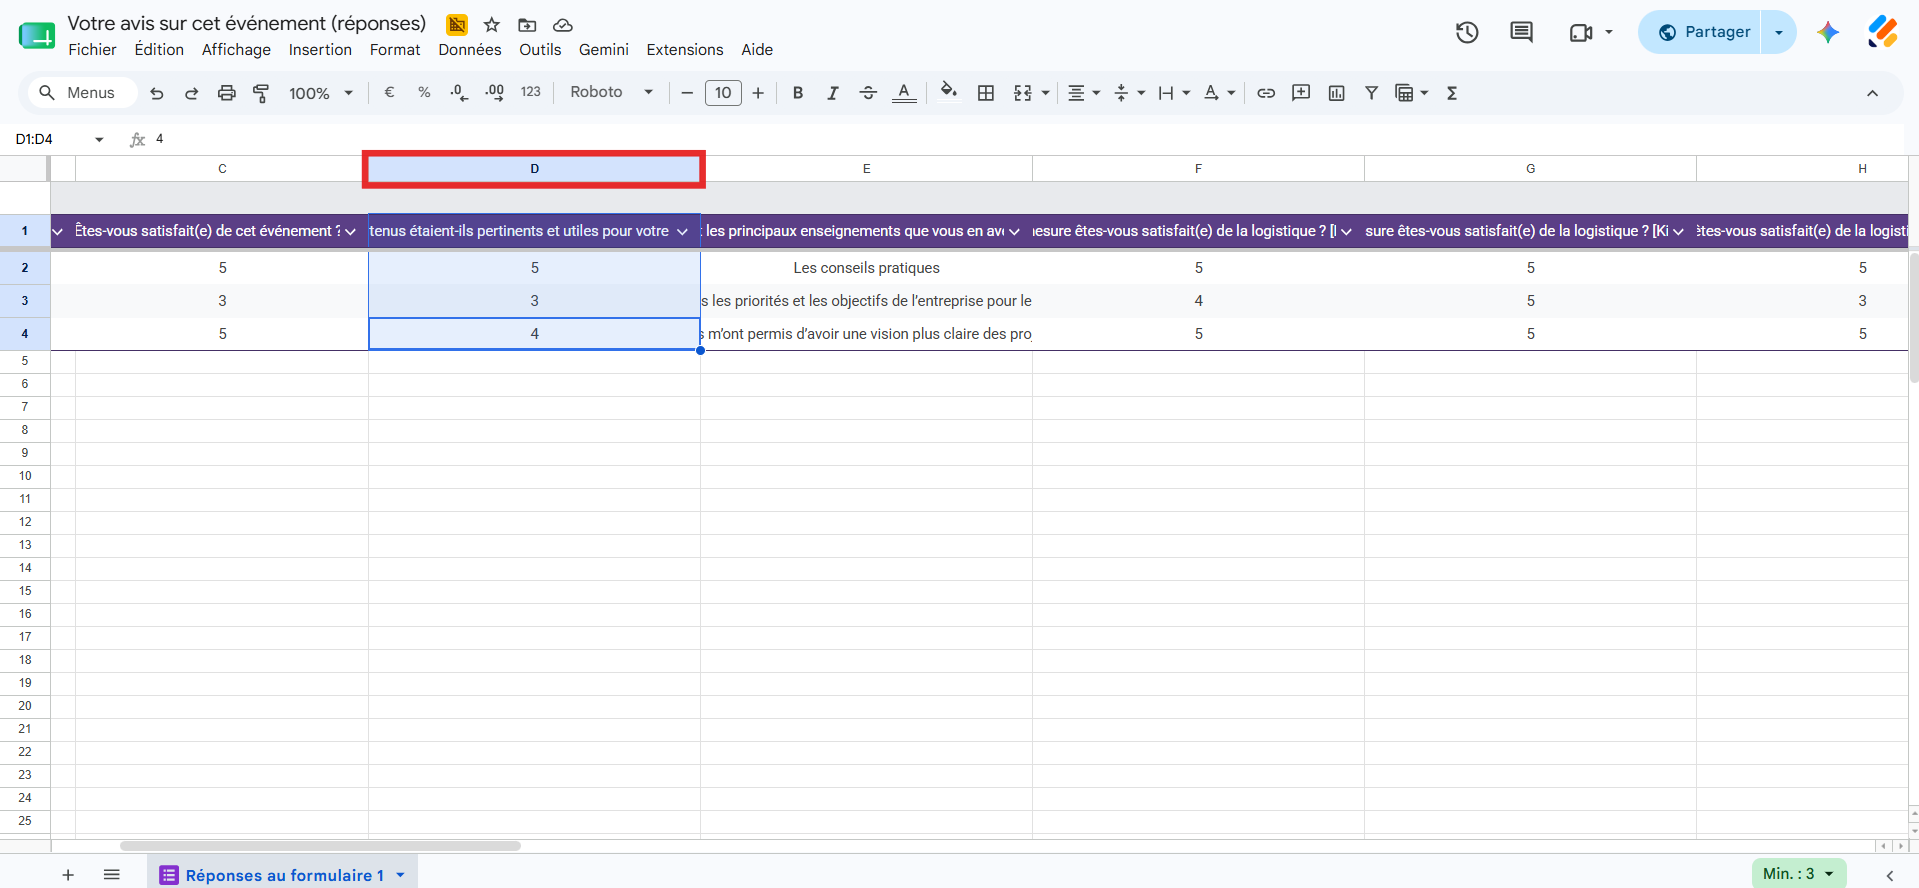Open the Affichage menu
The height and width of the screenshot is (888, 1919).
[236, 50]
